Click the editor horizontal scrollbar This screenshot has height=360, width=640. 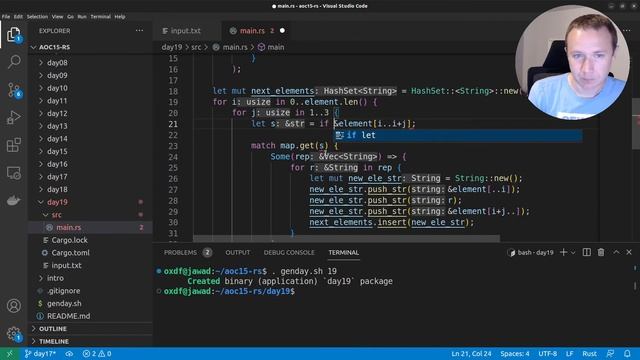pos(346,238)
